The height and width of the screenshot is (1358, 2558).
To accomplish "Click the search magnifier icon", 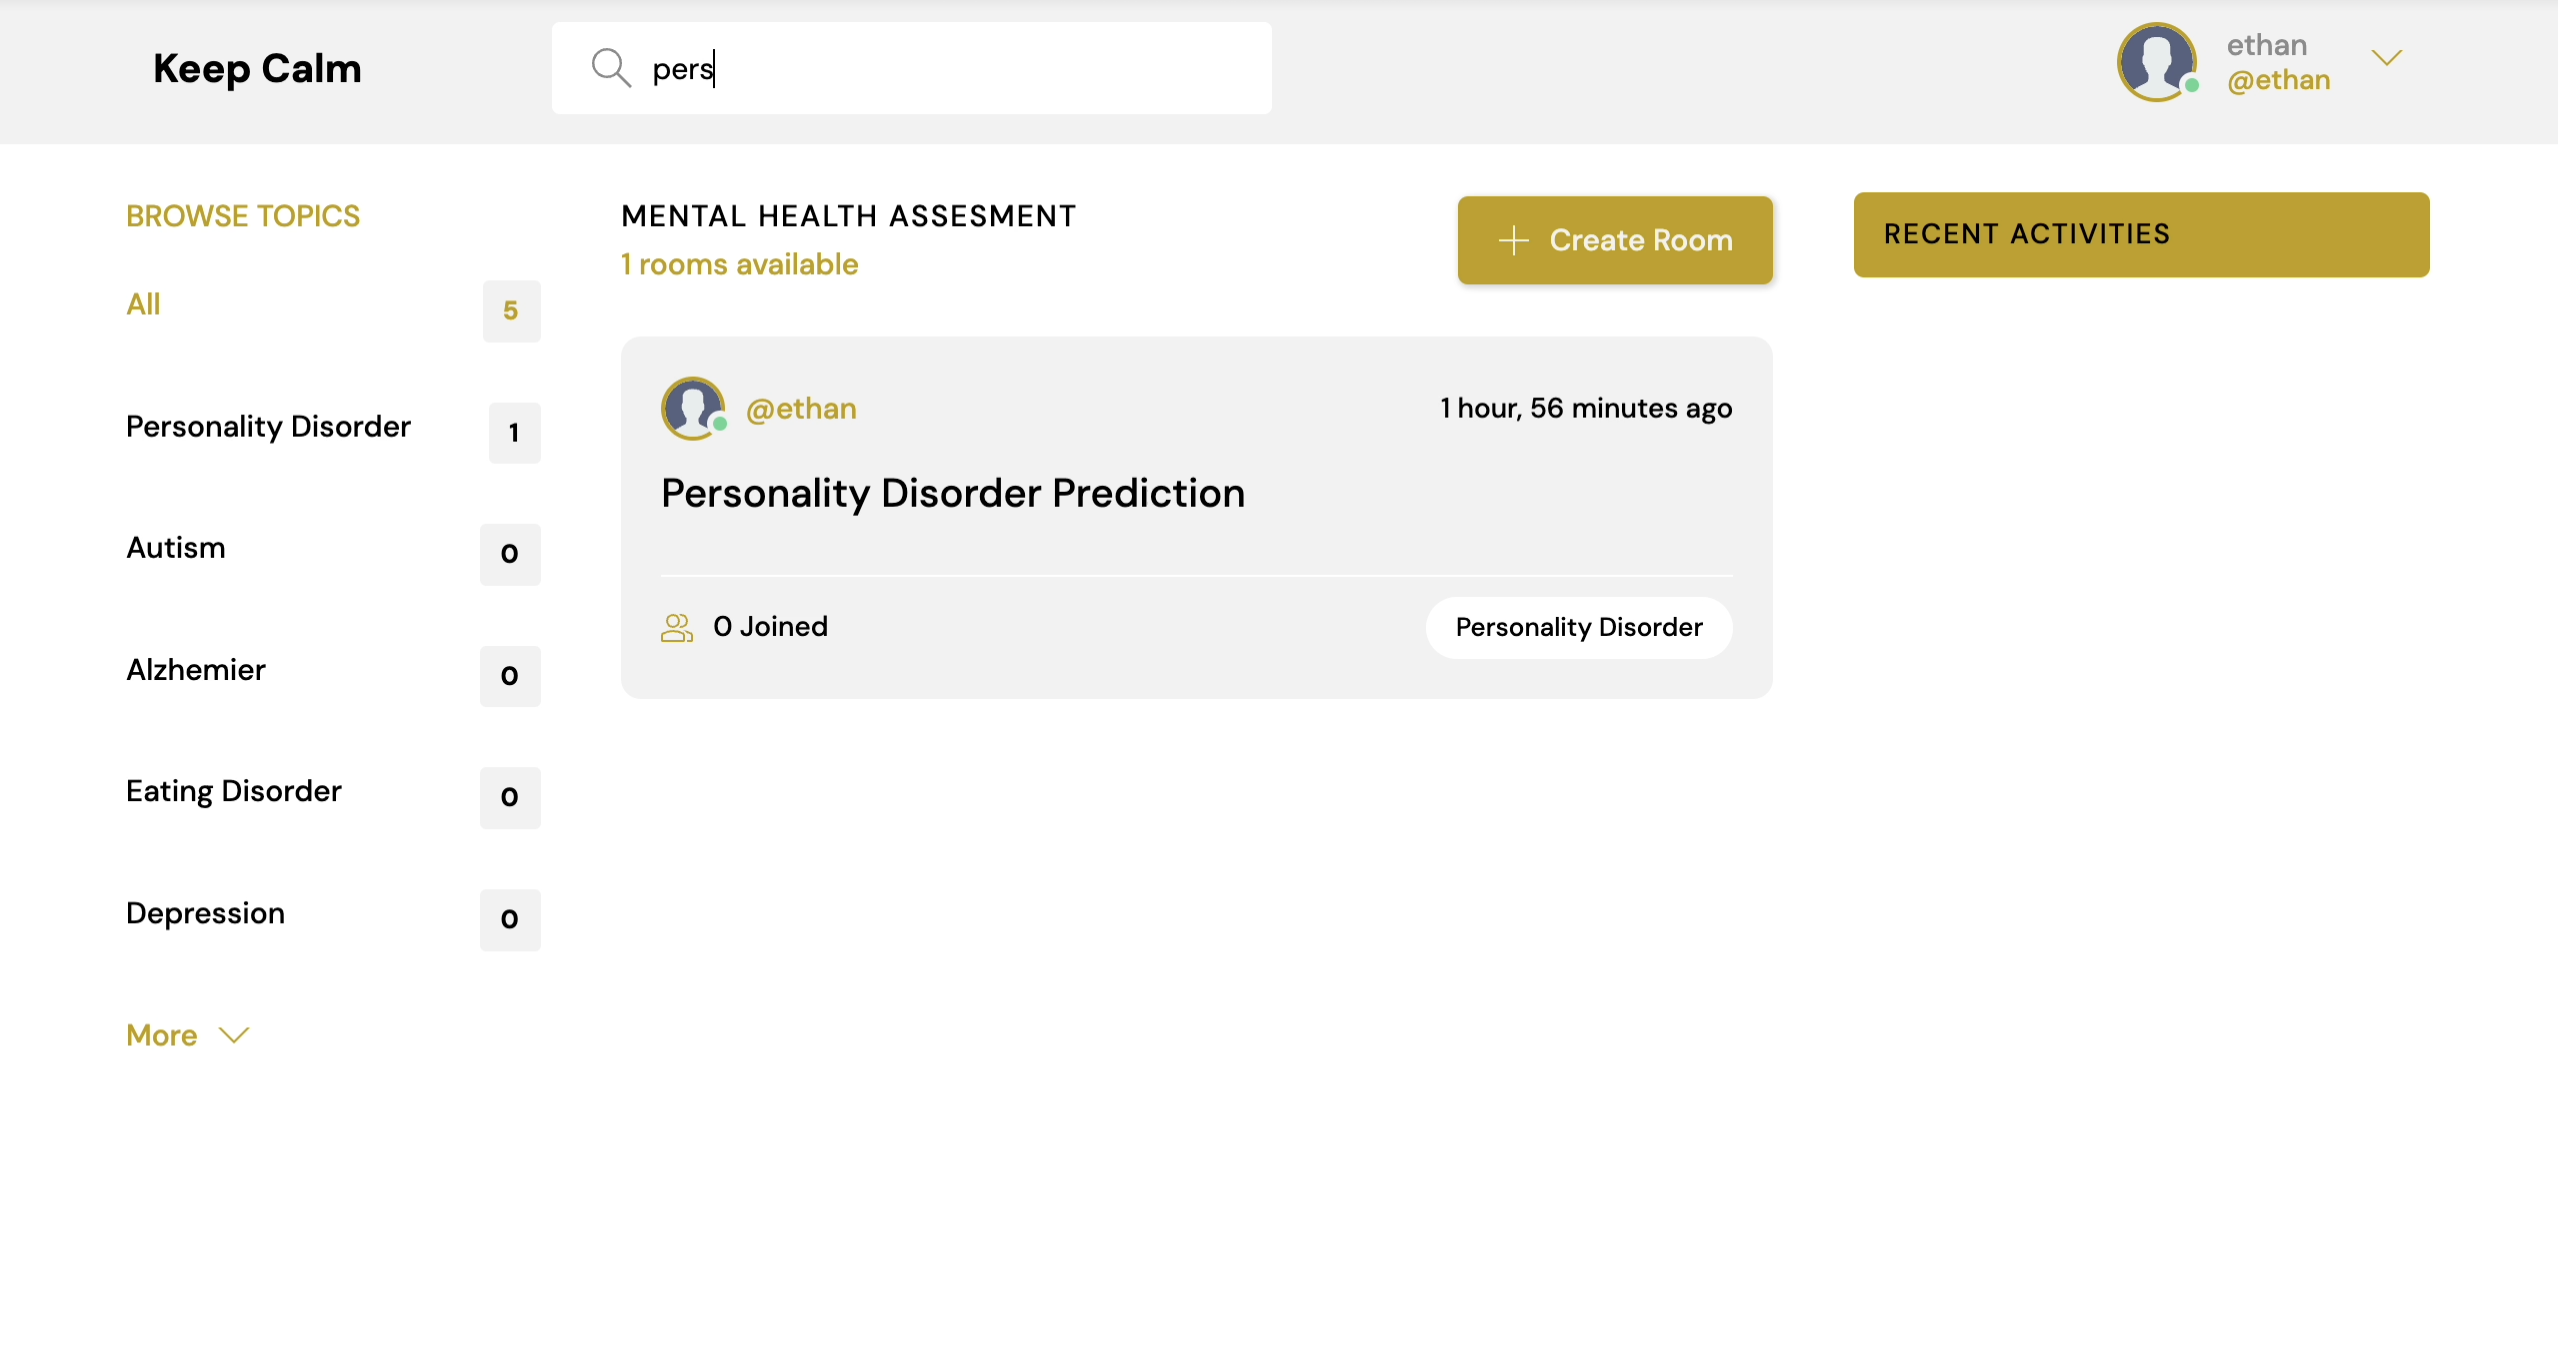I will pyautogui.click(x=610, y=68).
